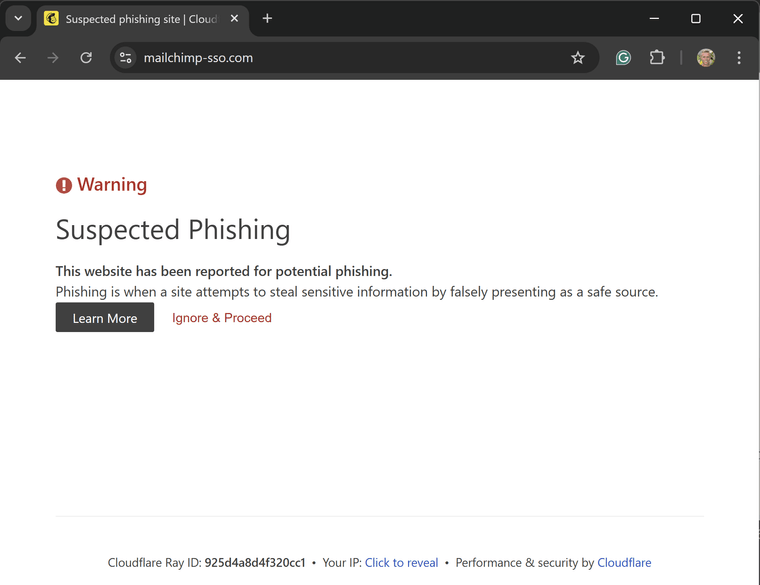Open the Chrome profile avatar
The height and width of the screenshot is (585, 760).
click(x=706, y=58)
